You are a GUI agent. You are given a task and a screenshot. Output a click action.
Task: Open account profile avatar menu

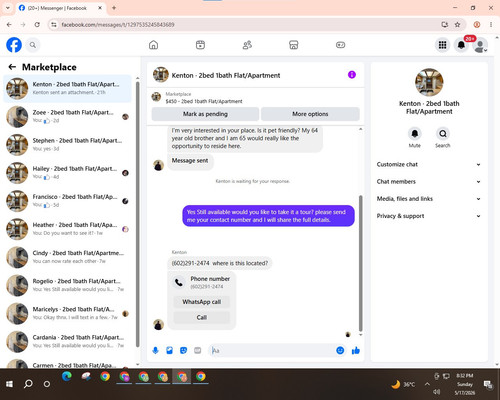(480, 45)
